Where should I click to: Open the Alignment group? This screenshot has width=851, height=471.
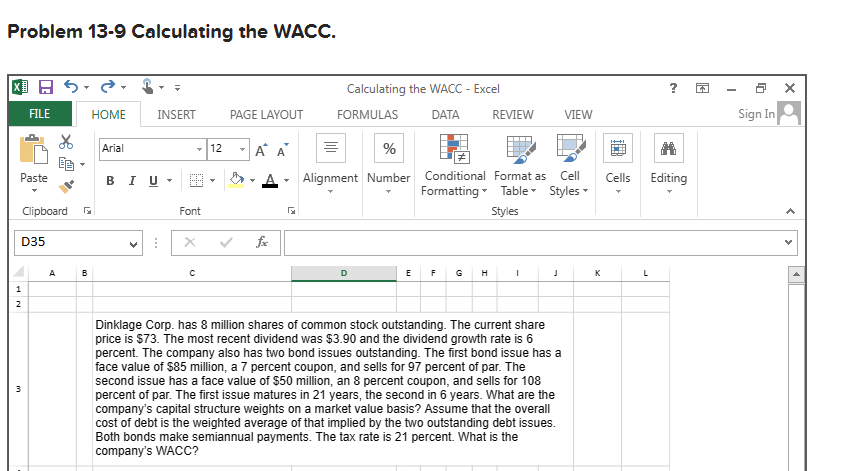click(x=331, y=164)
